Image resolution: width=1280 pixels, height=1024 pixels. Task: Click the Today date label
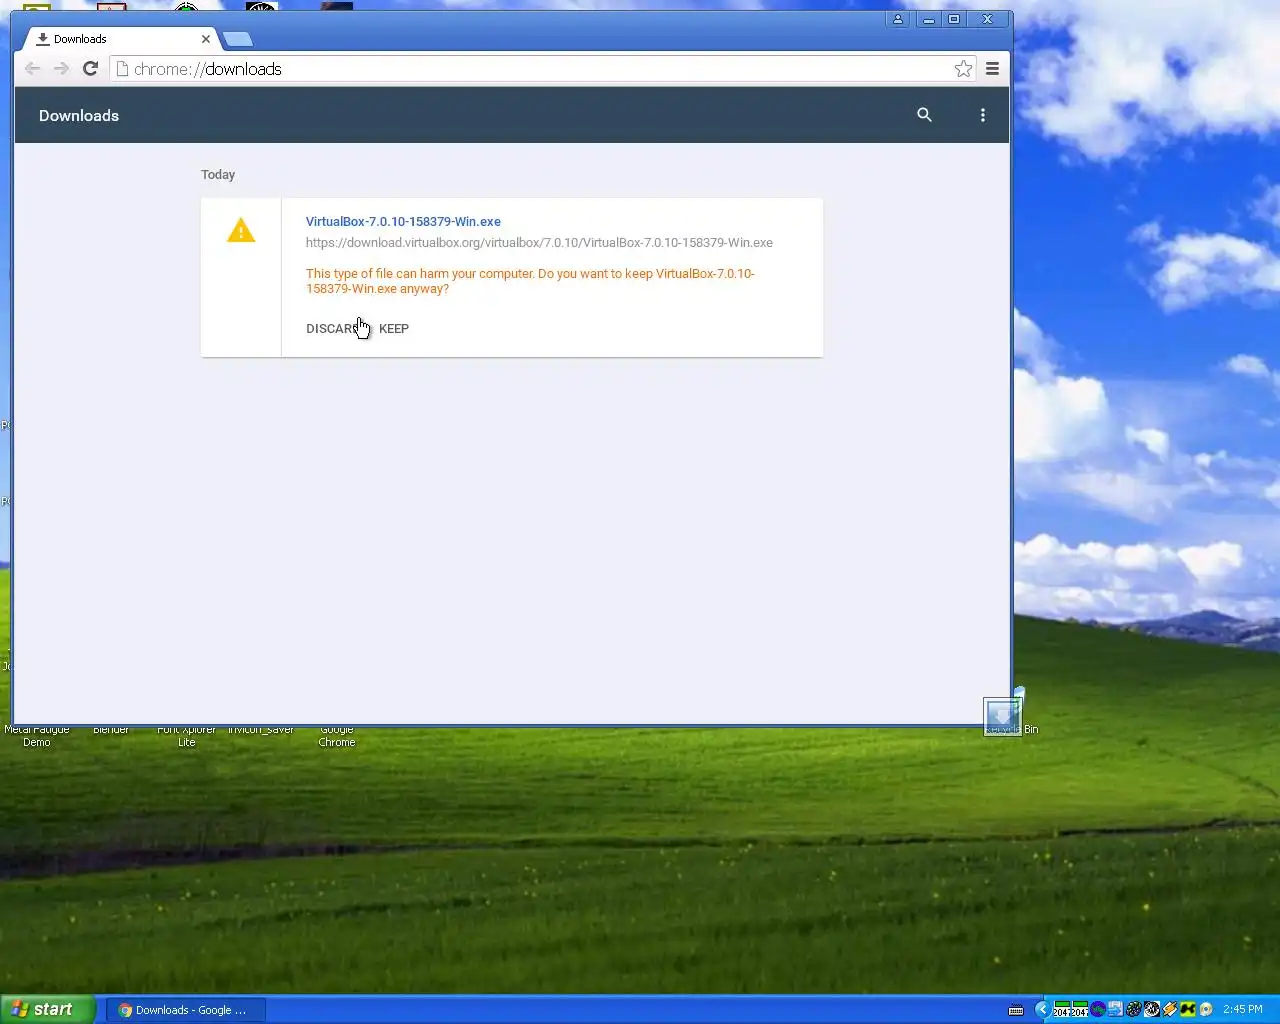[218, 175]
